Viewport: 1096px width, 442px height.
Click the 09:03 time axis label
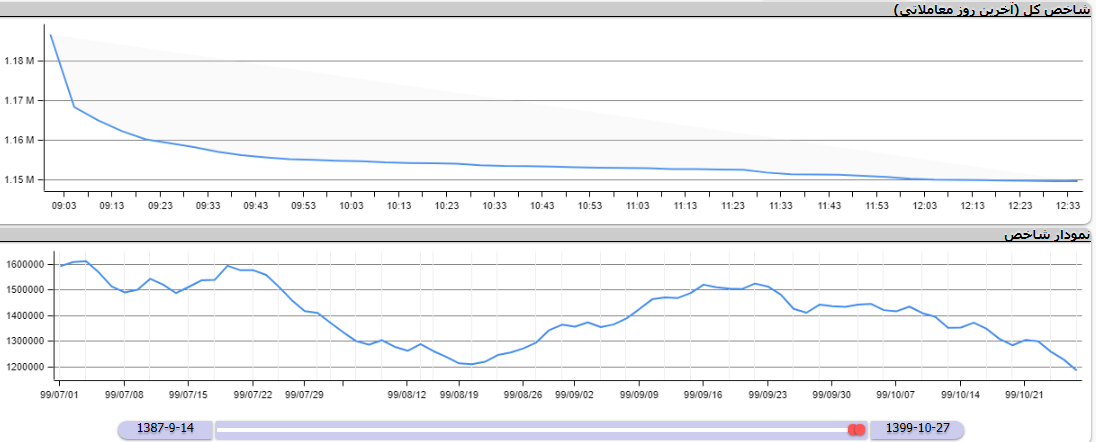point(64,205)
